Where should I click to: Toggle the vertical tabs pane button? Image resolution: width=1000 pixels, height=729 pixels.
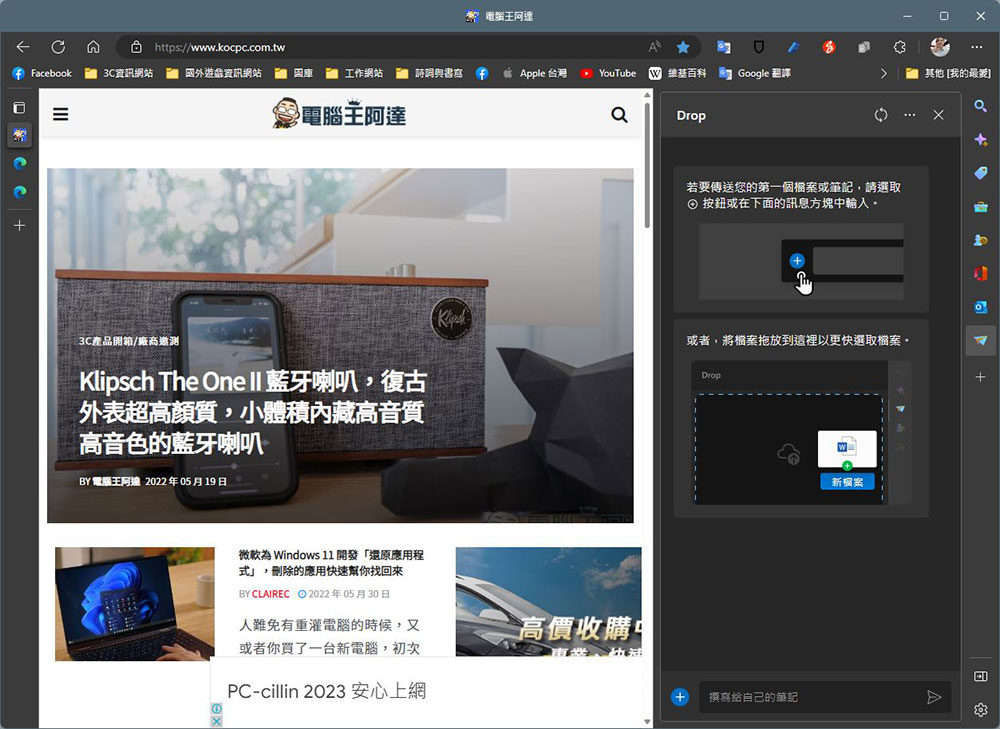19,107
